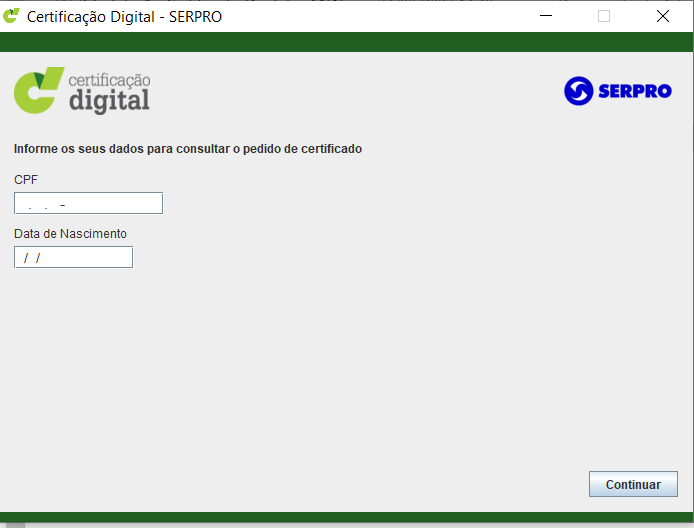Click the blue circular SERPRO emblem

click(x=579, y=91)
